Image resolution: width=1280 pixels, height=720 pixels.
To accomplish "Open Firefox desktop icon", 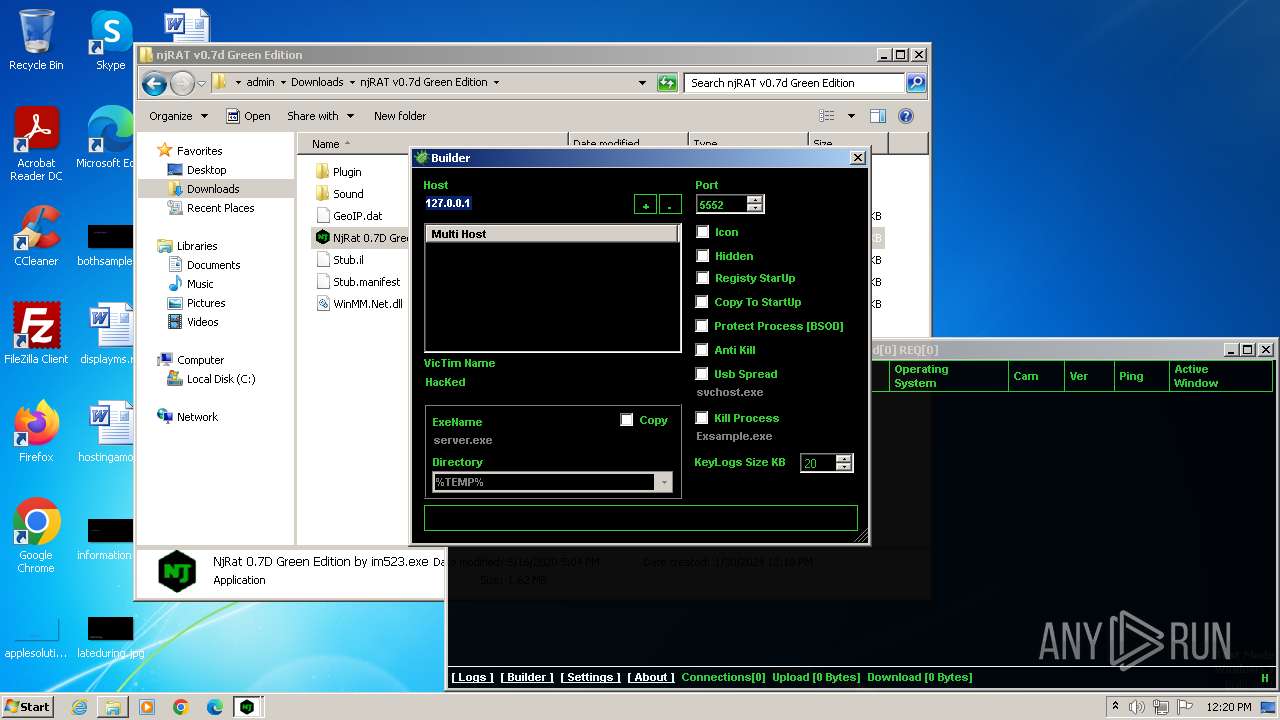I will [36, 432].
